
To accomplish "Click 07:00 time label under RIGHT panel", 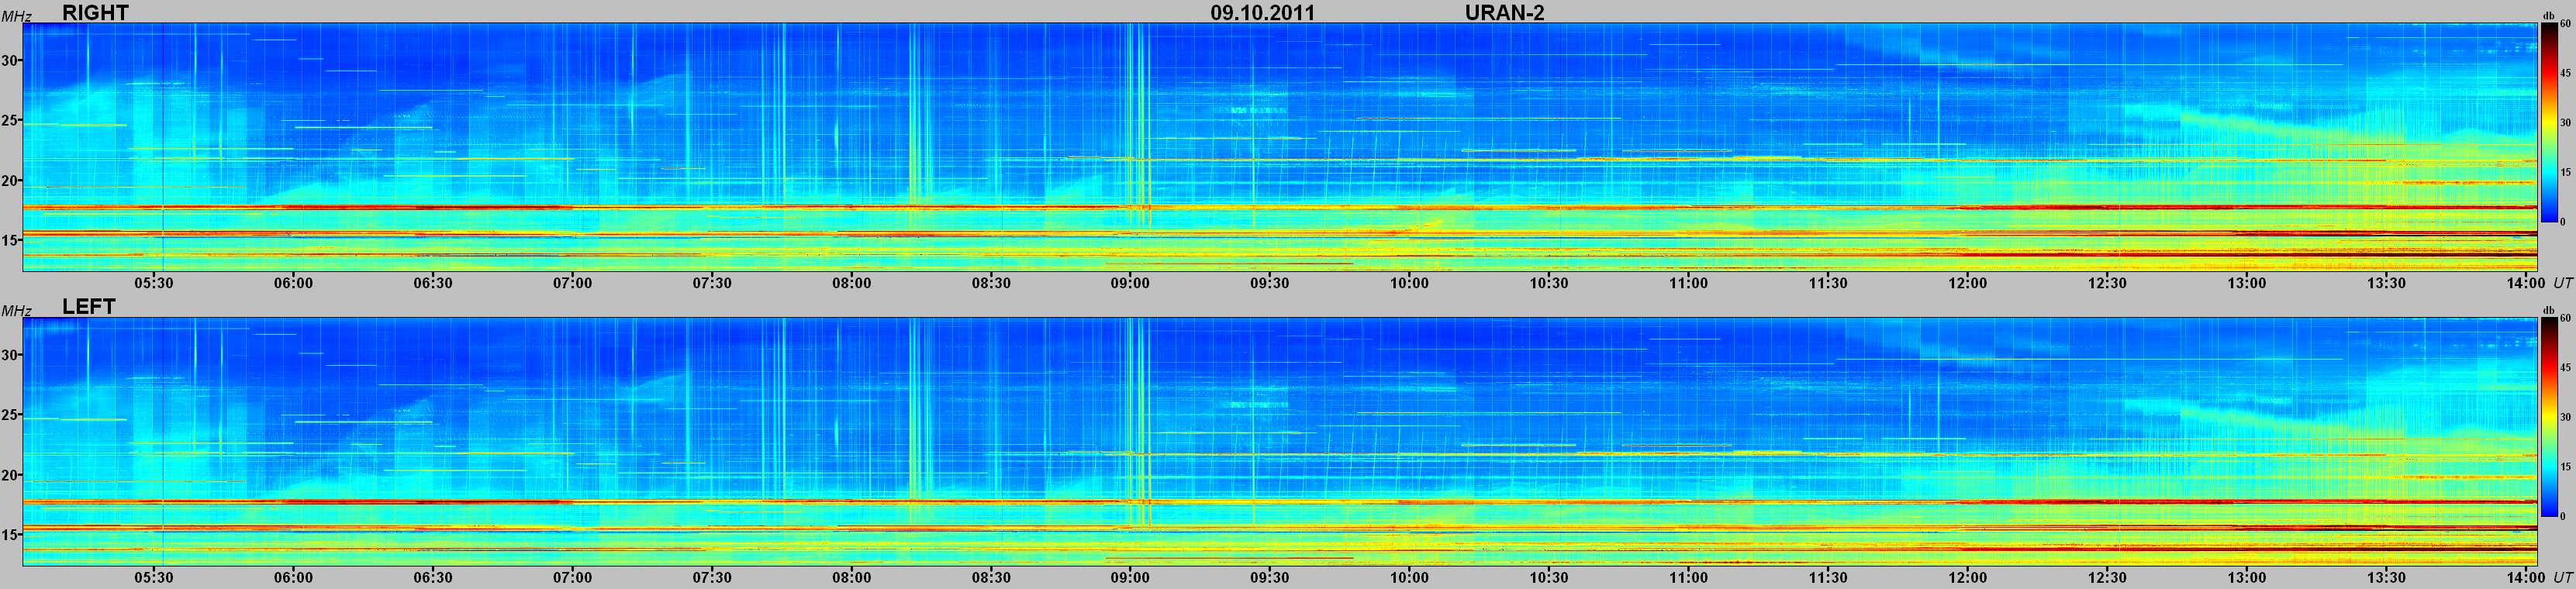I will click(x=572, y=283).
